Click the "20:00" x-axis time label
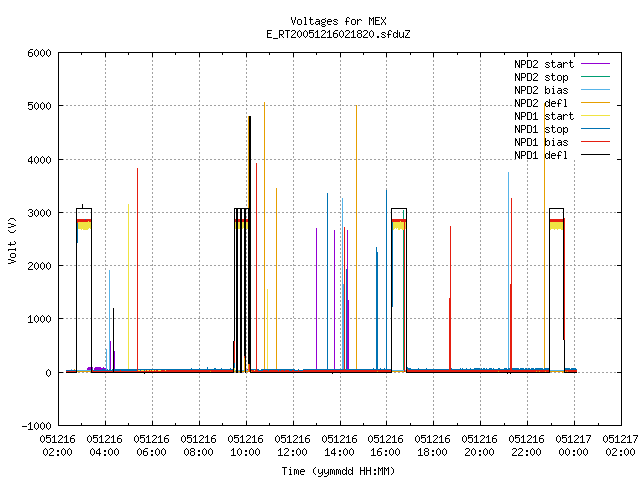The width and height of the screenshot is (640, 480). (x=479, y=452)
